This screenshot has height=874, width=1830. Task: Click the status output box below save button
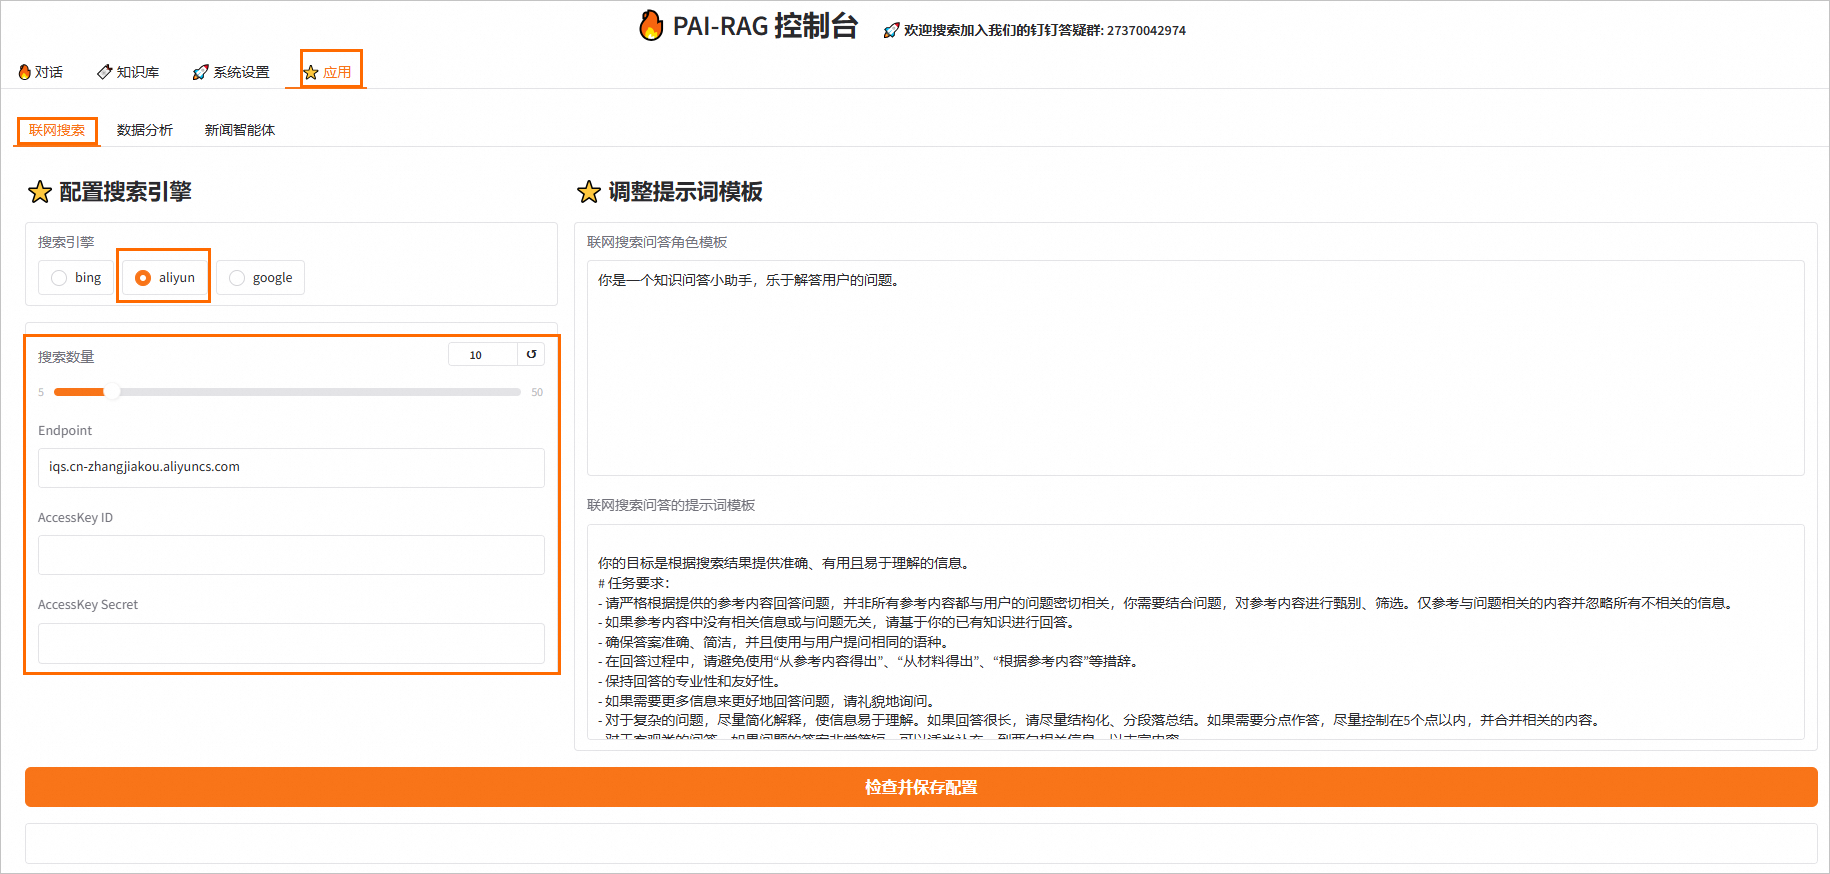click(x=921, y=843)
